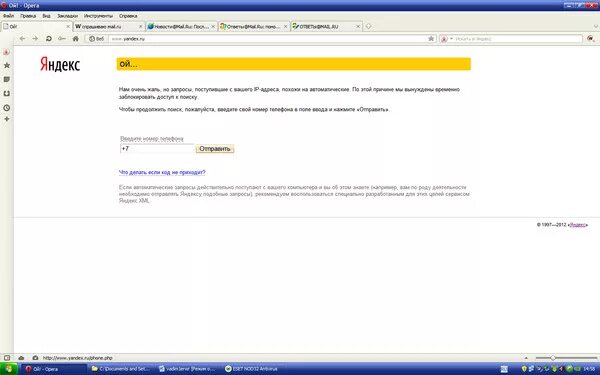Click the Opera Link cloud icon
This screenshot has height=375, width=600.
[x=21, y=358]
